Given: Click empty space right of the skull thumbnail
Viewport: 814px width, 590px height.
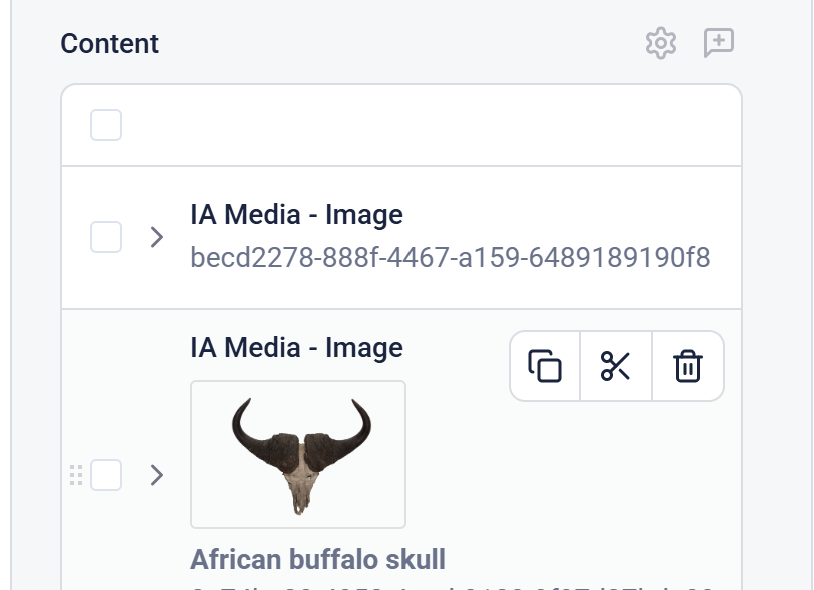Looking at the screenshot, I should point(560,470).
